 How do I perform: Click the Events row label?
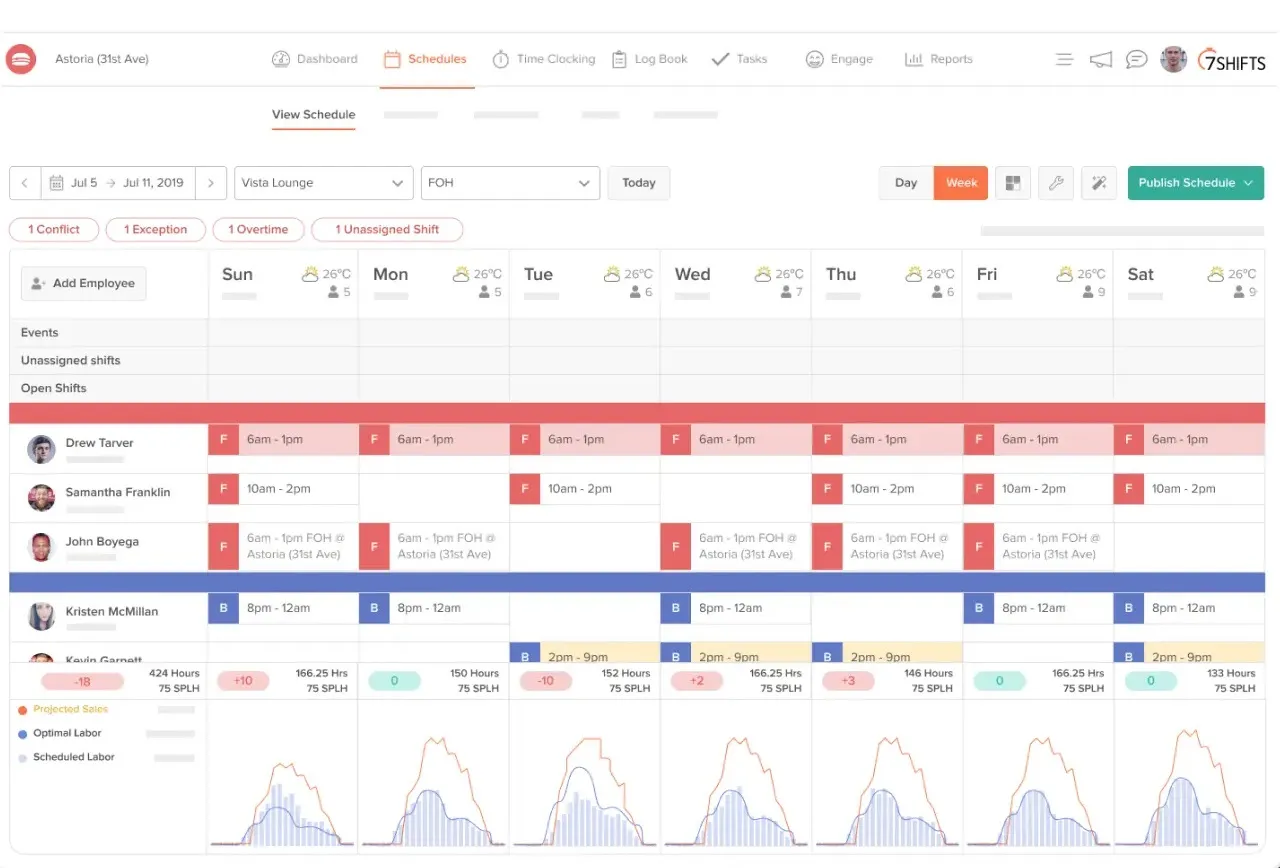pos(40,333)
